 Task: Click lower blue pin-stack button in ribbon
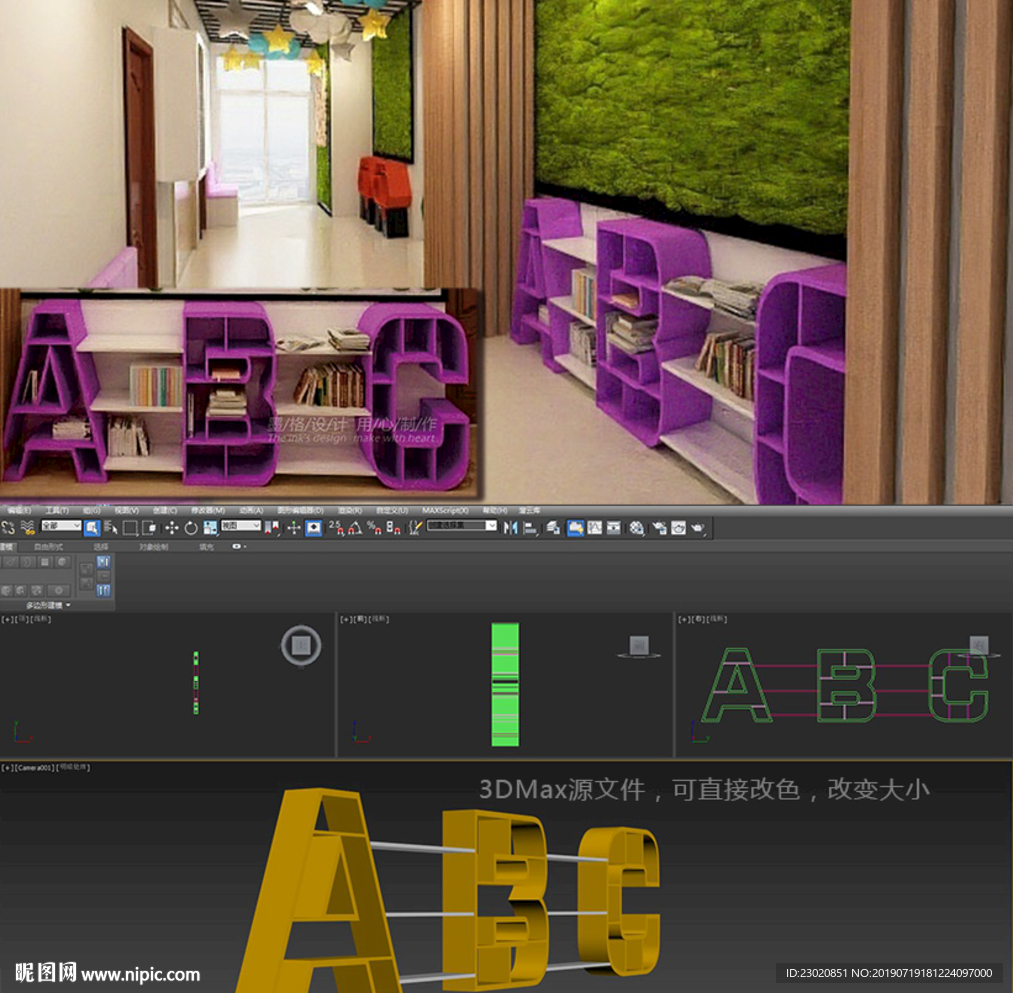point(103,591)
